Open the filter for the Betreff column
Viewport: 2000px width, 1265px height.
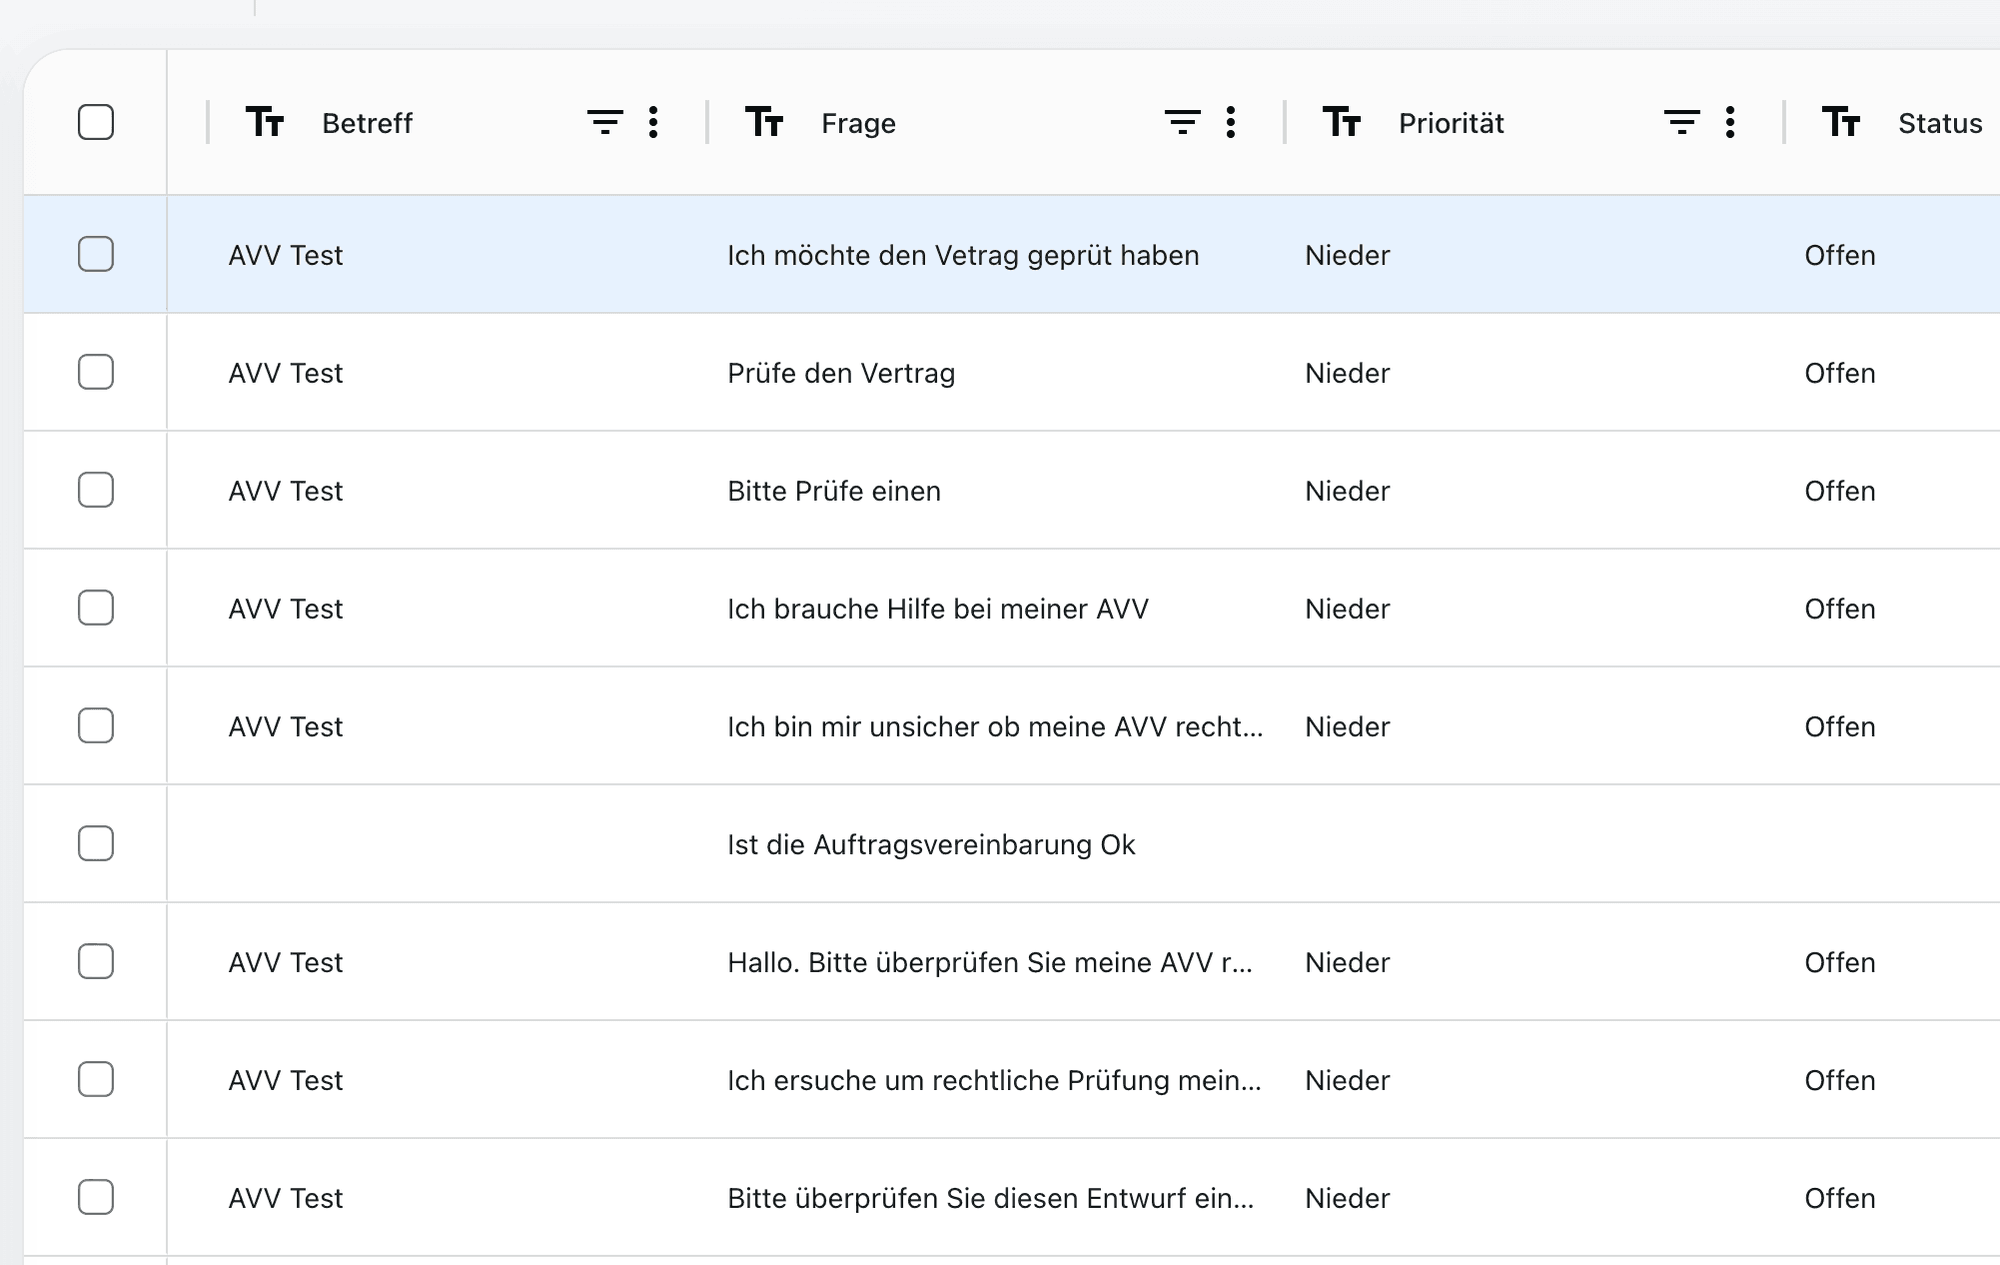point(605,122)
